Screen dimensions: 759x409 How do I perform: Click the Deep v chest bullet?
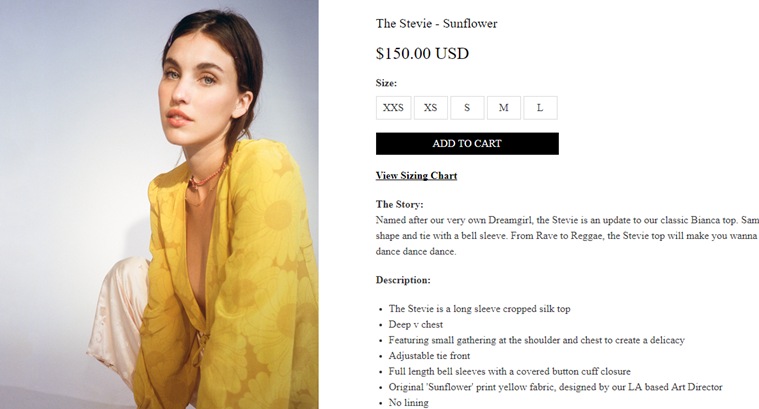[416, 325]
